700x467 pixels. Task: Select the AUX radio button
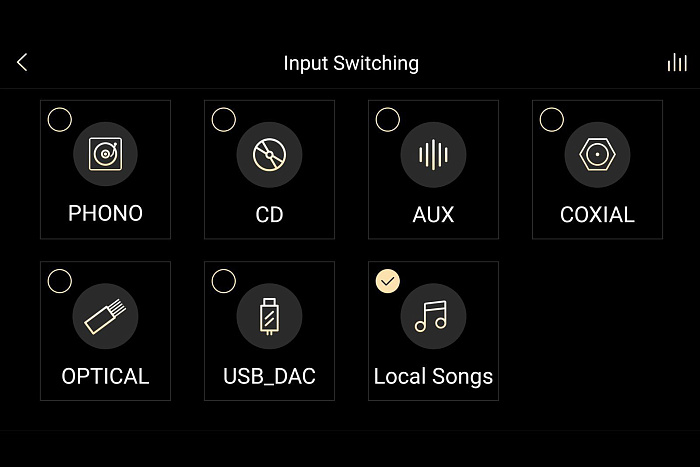pyautogui.click(x=388, y=120)
